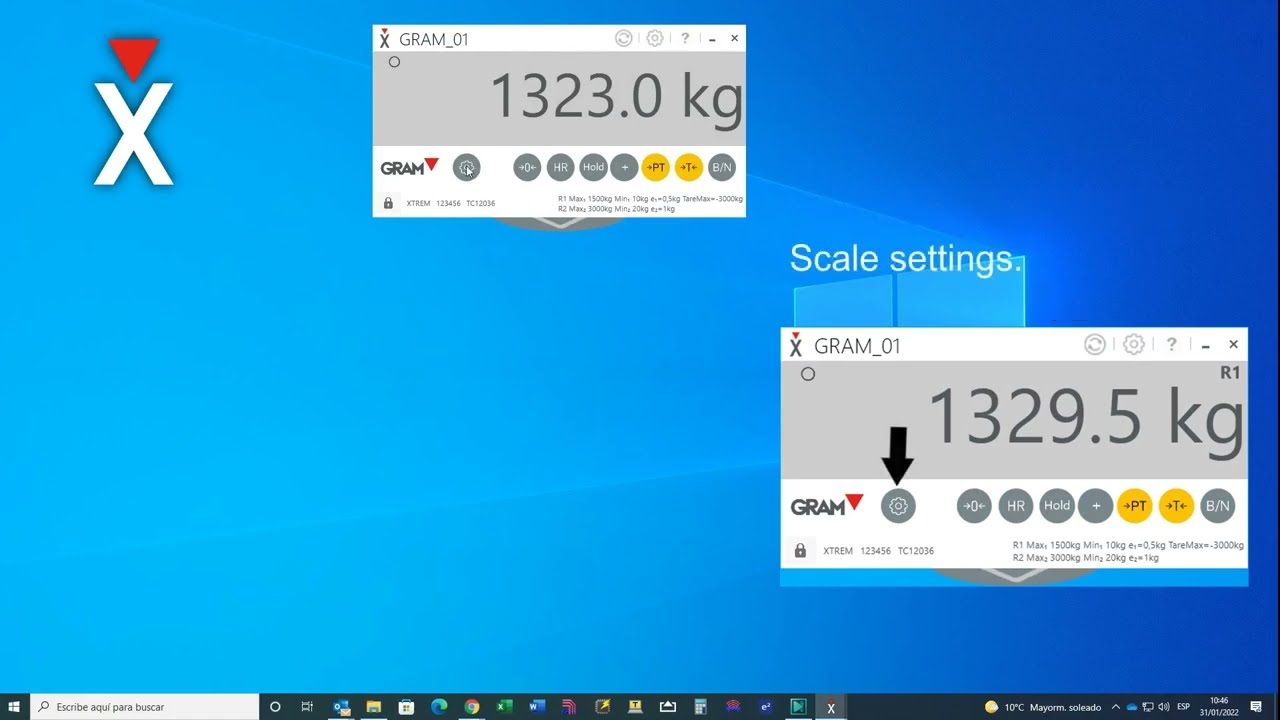
Task: Open scale settings gear in large GRAM_01 window
Action: click(x=898, y=506)
